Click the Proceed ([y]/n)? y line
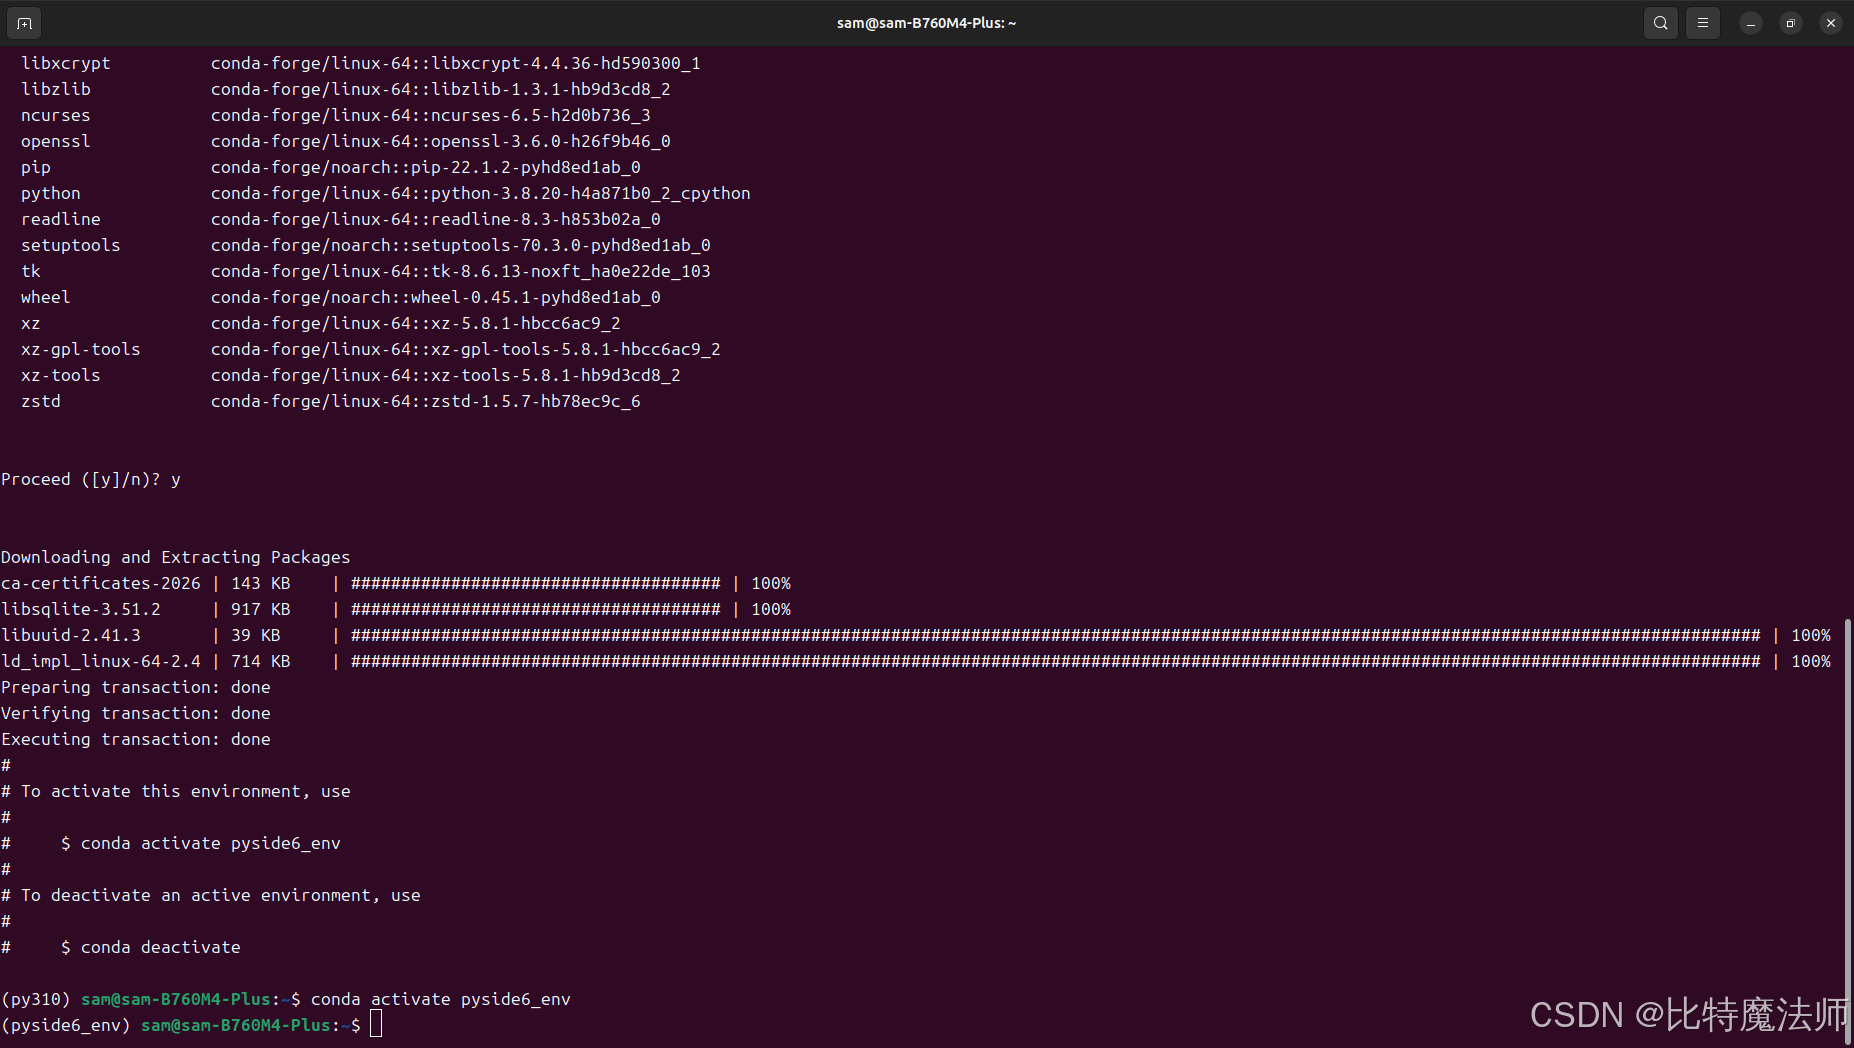 [x=91, y=479]
